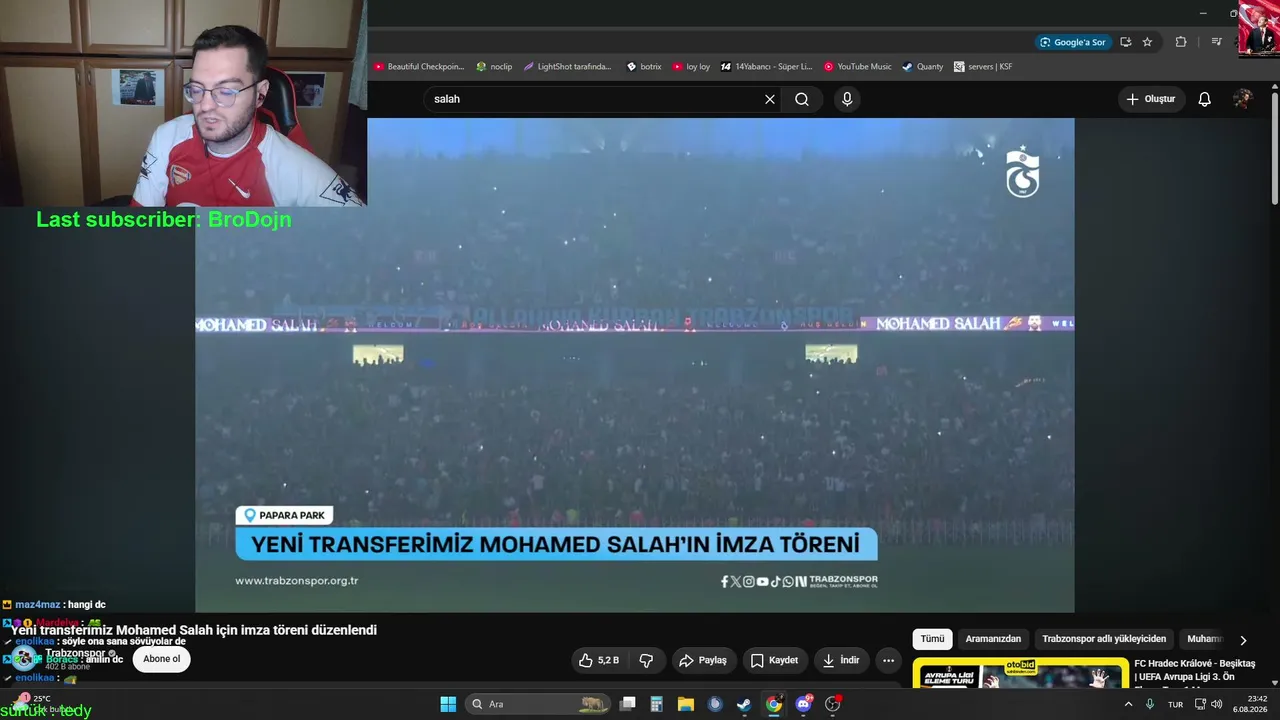This screenshot has width=1280, height=720.
Task: Click the taskbar Ara search box
Action: pos(537,704)
